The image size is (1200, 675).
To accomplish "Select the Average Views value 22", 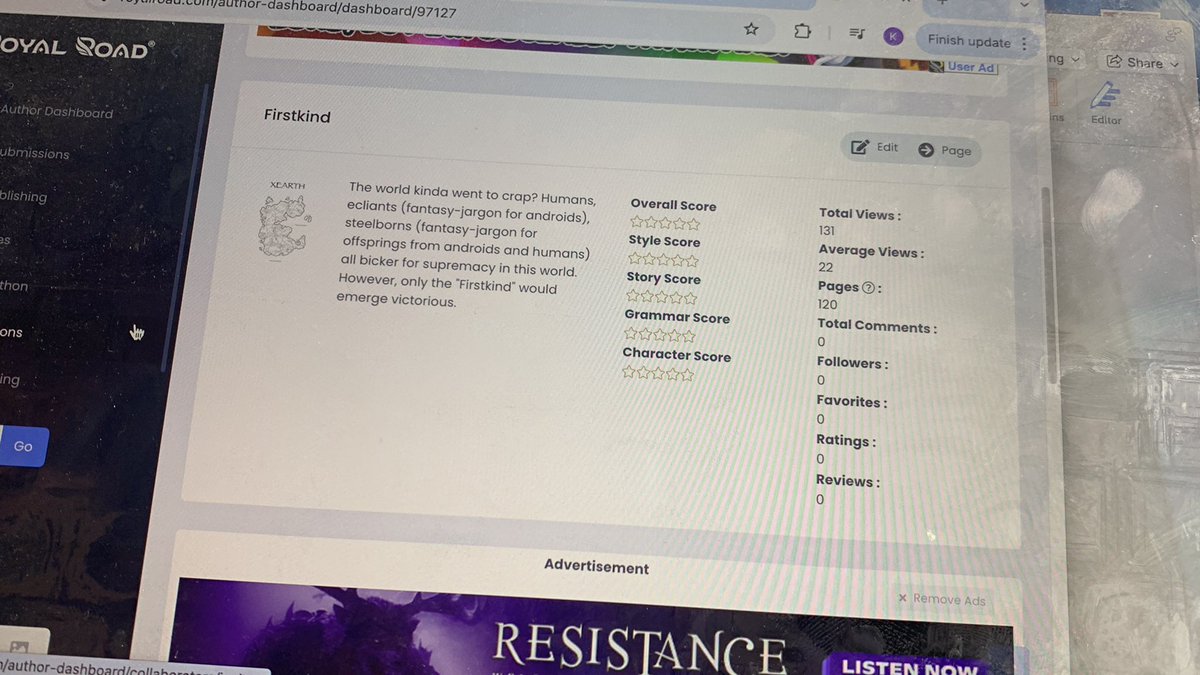I will pyautogui.click(x=825, y=267).
